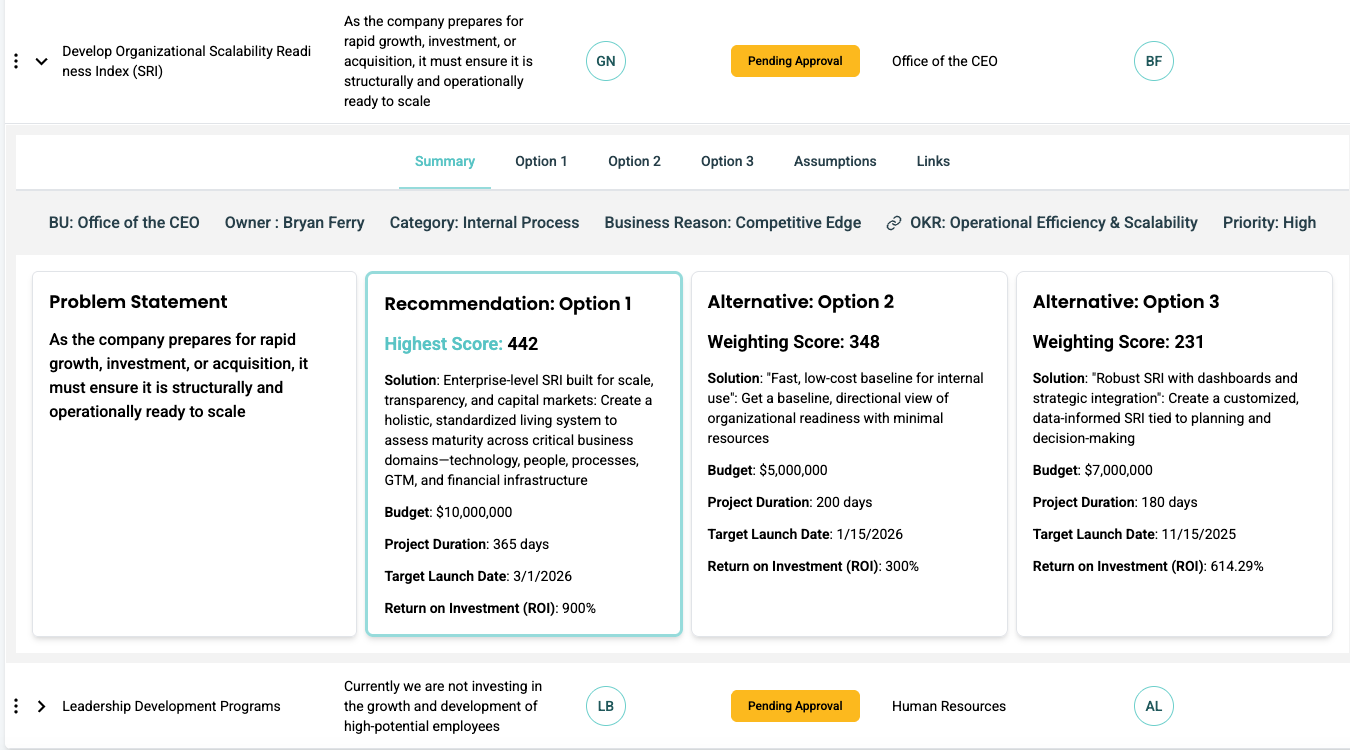Open three-dot menu for Leadership Development row
The height and width of the screenshot is (750, 1350).
coord(16,706)
